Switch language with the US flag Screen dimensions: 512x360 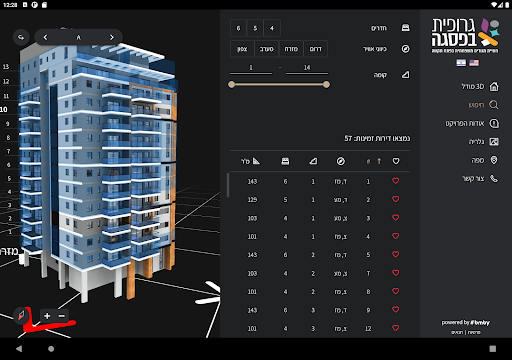pyautogui.click(x=474, y=63)
